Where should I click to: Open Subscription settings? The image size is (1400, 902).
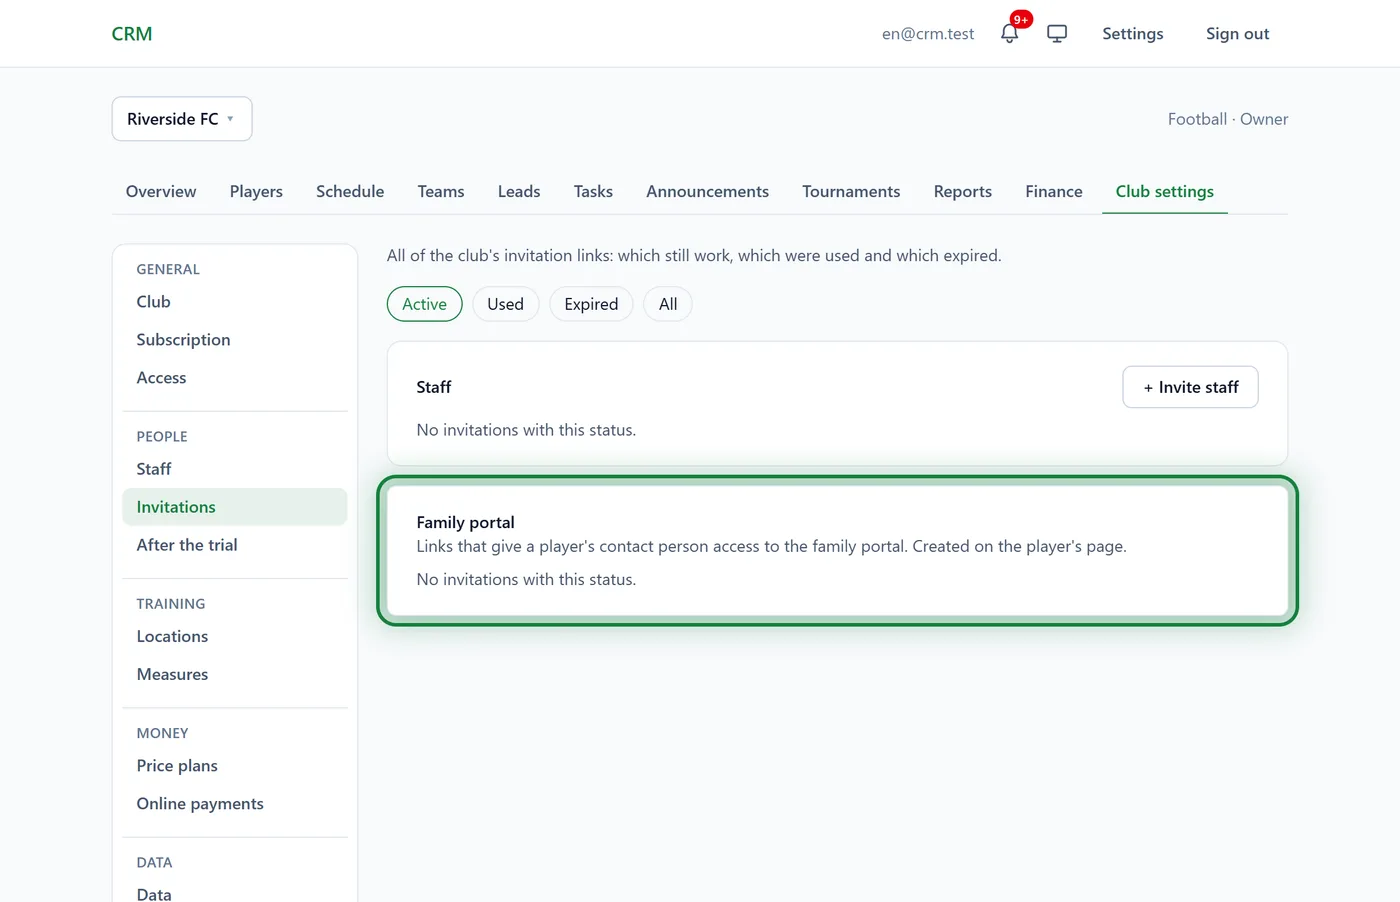pos(235,340)
